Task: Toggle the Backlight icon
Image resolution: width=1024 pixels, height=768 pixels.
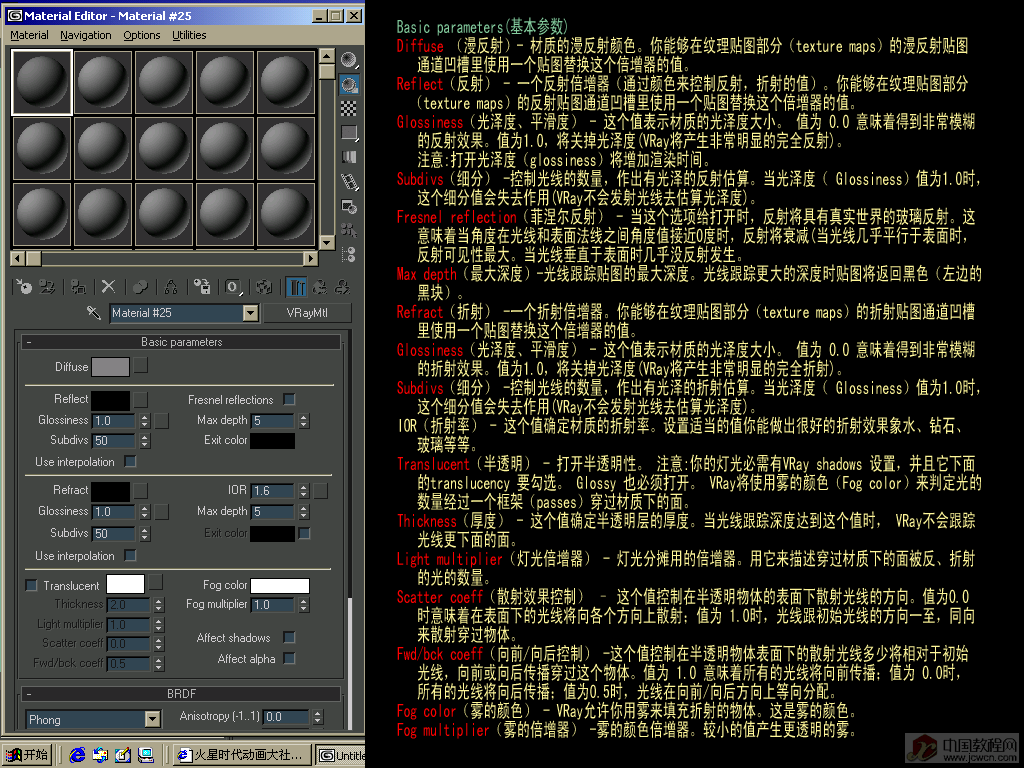Action: coord(349,85)
